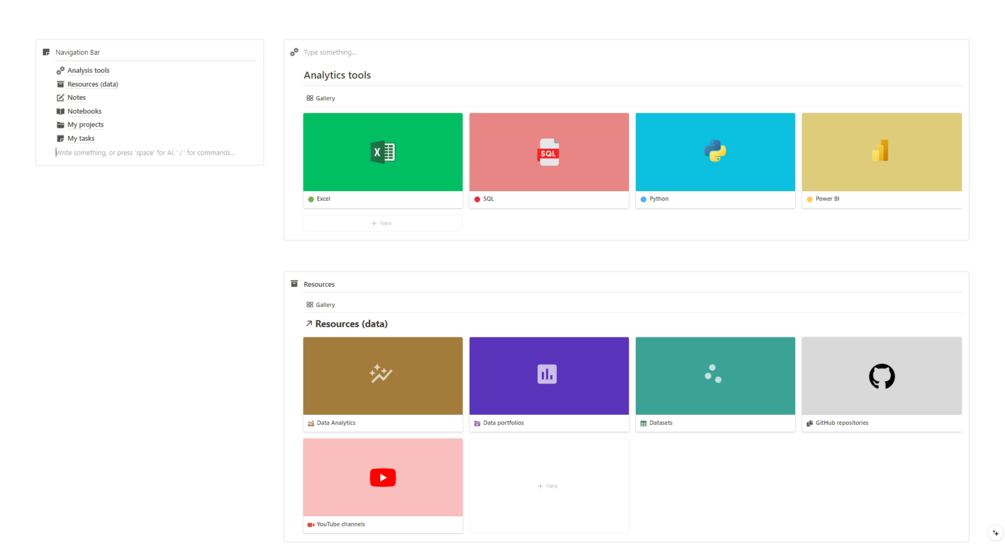Screen dimensions: 1005x548
Task: Go to the Notes page link
Action: [x=76, y=97]
